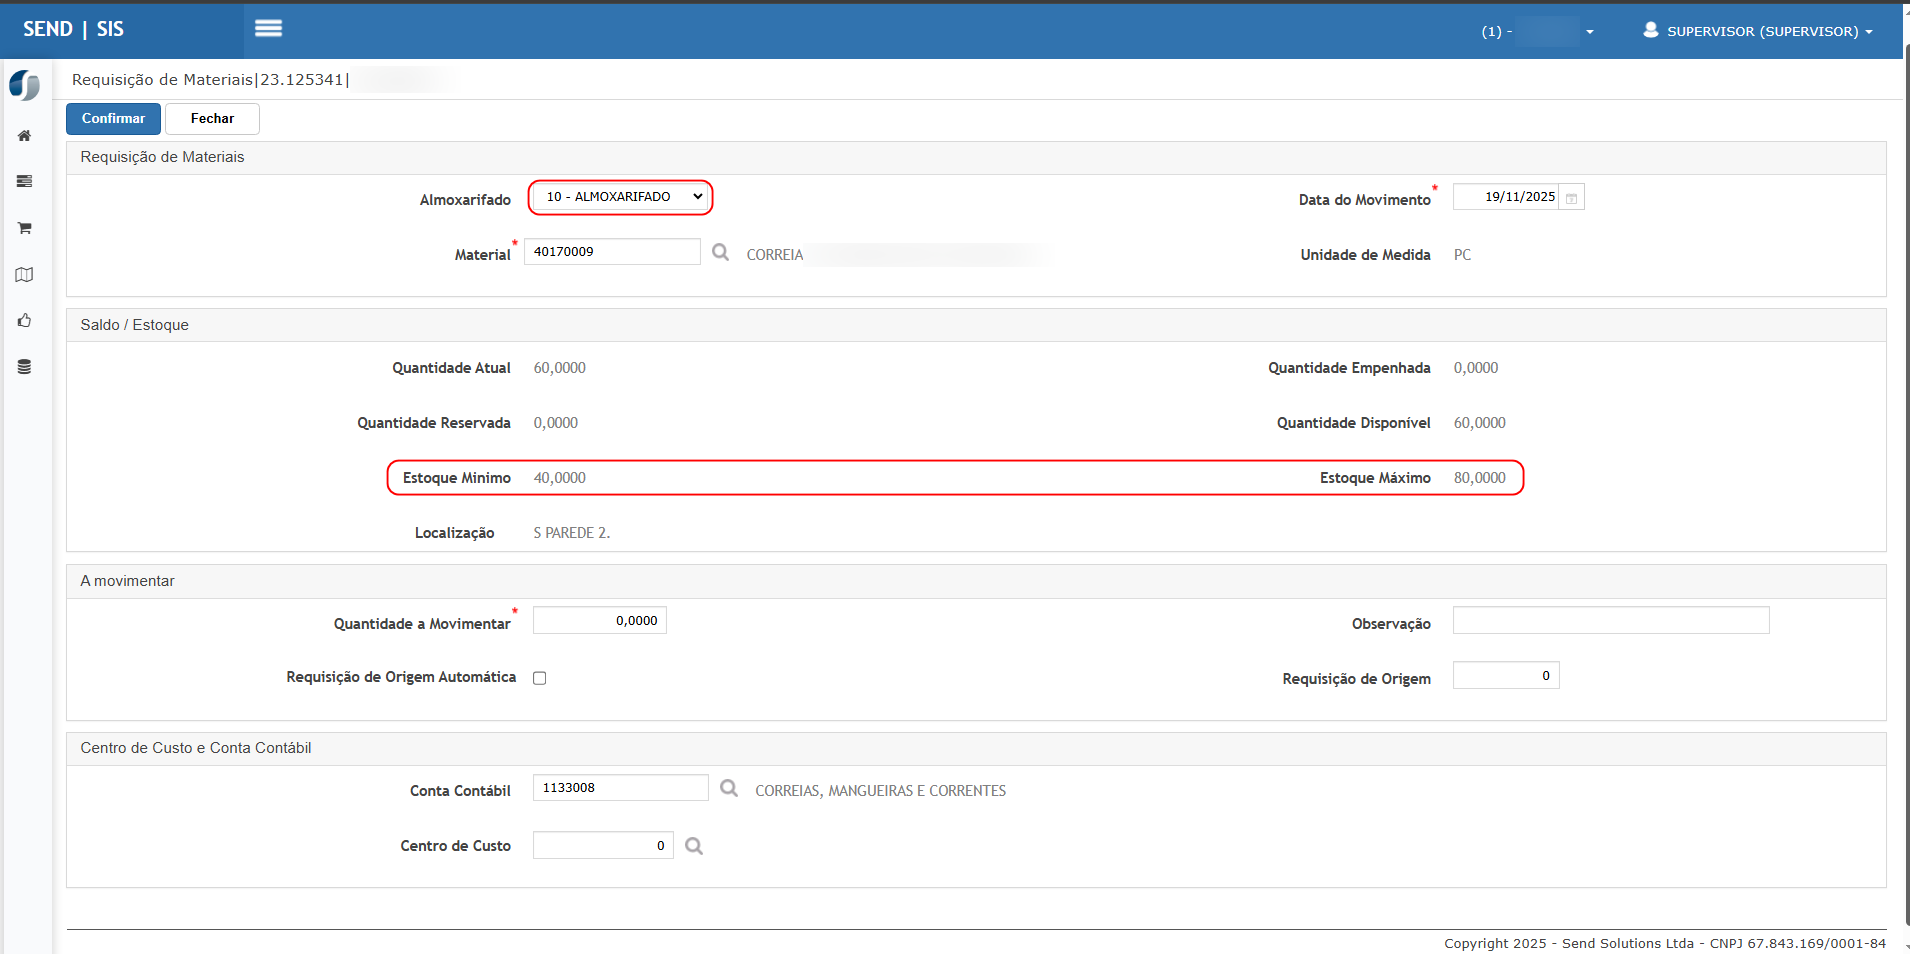Image resolution: width=1910 pixels, height=954 pixels.
Task: Toggle the hamburger menu in header
Action: coord(268,29)
